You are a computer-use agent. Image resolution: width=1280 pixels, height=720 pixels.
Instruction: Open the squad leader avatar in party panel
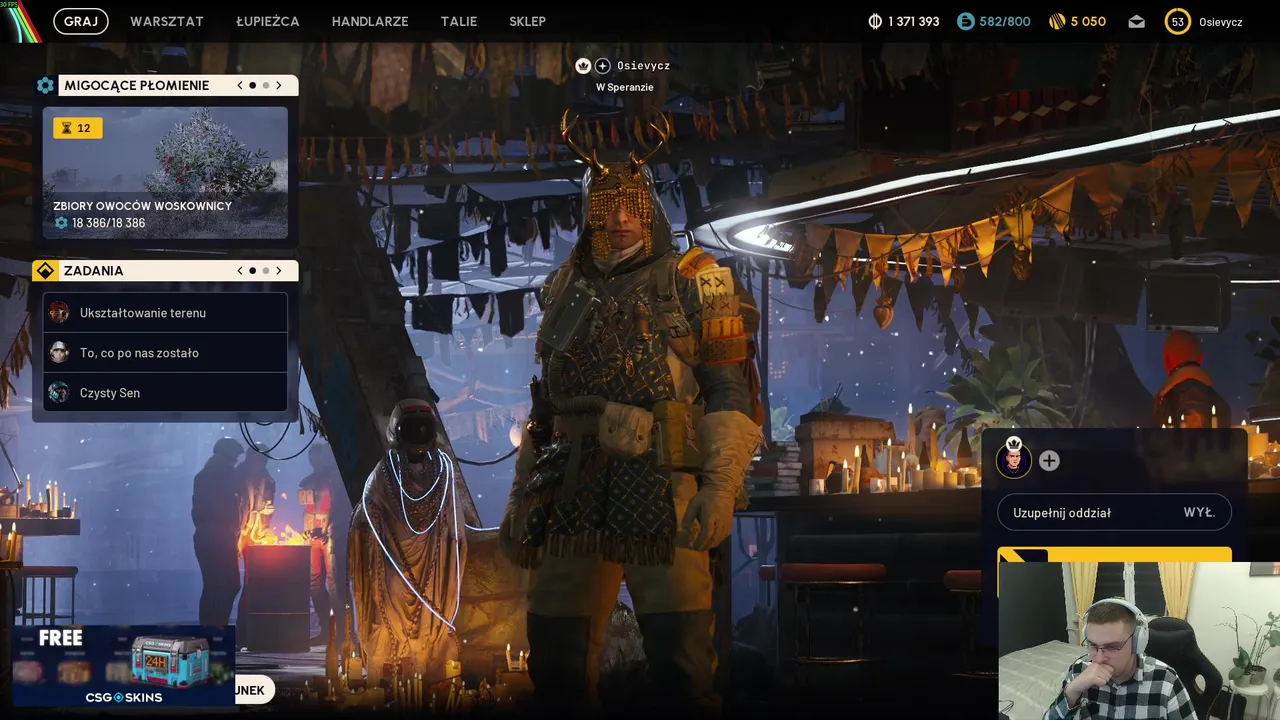point(1013,461)
